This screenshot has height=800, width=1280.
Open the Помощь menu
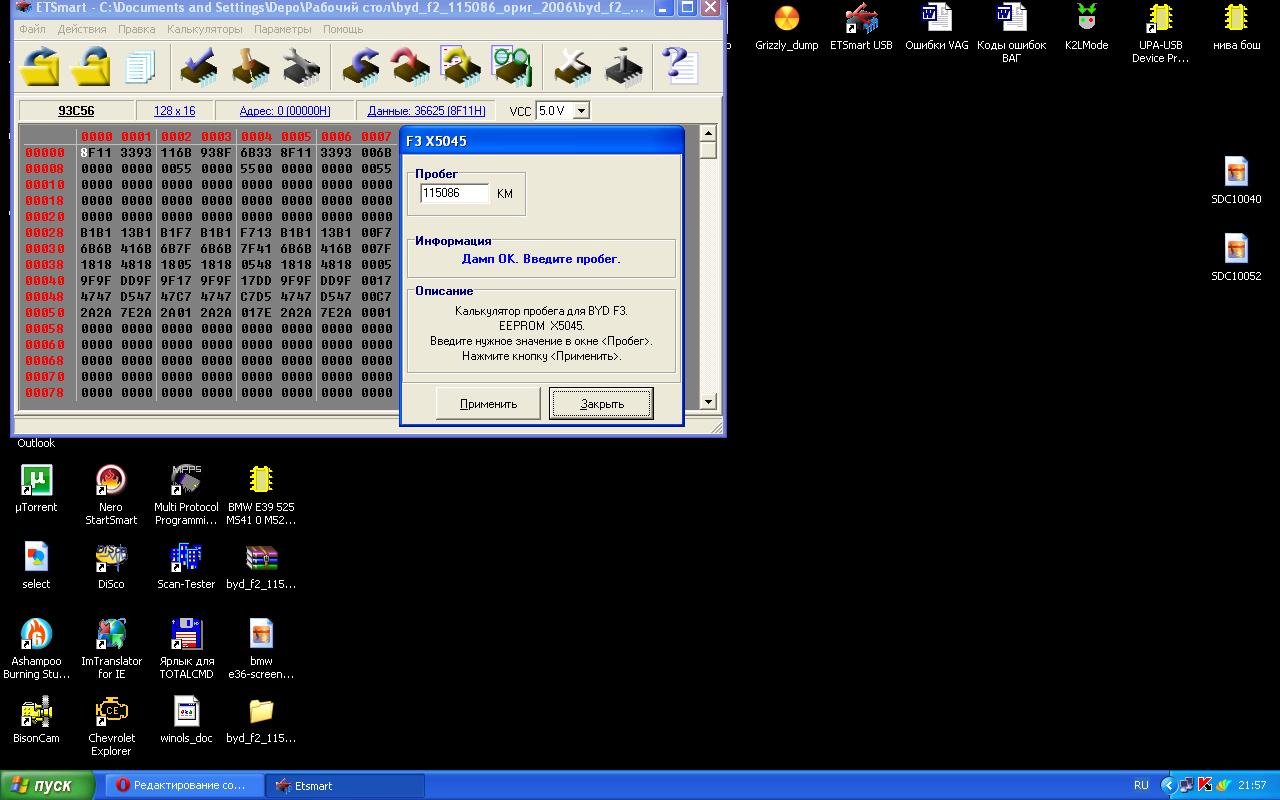pos(343,29)
